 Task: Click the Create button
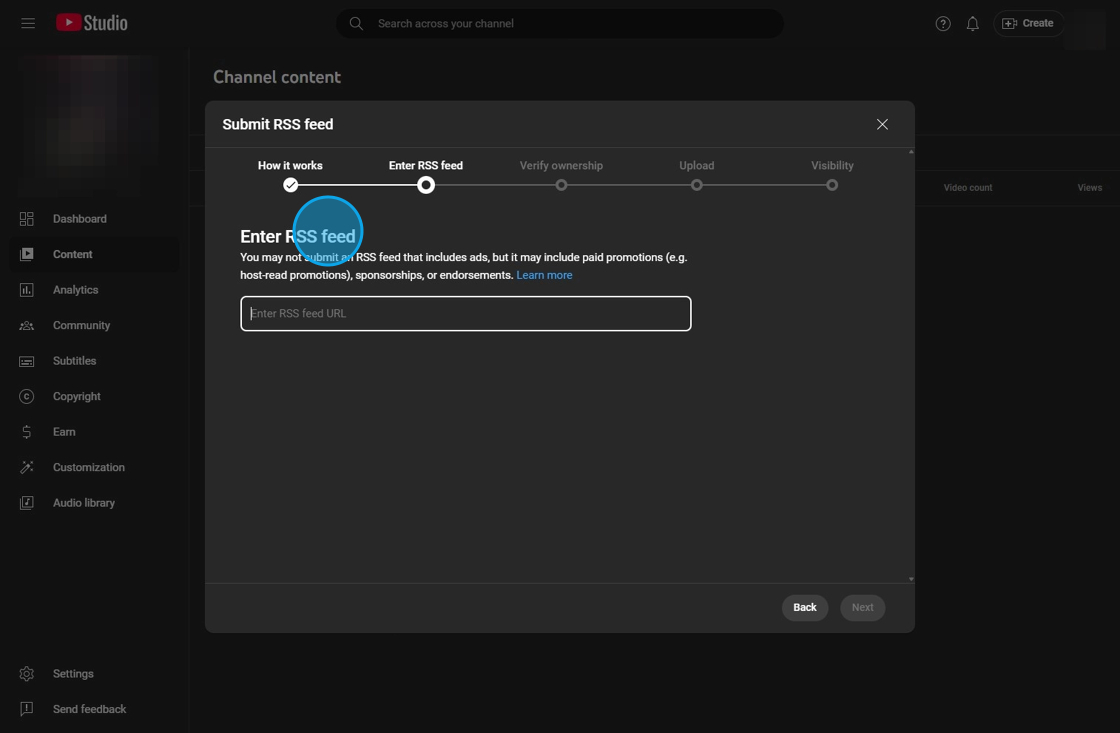coord(1028,24)
